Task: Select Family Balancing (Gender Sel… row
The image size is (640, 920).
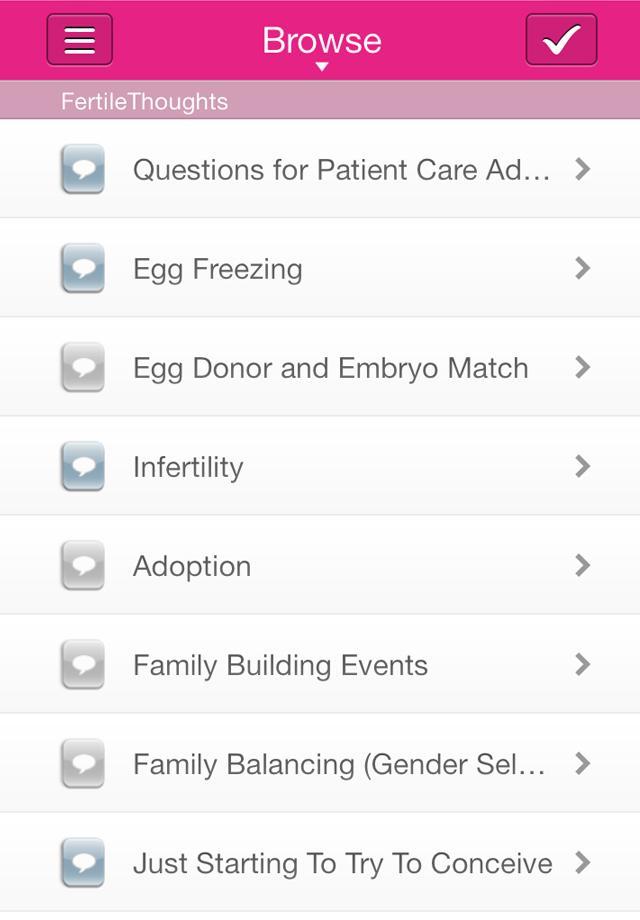Action: pyautogui.click(x=339, y=764)
